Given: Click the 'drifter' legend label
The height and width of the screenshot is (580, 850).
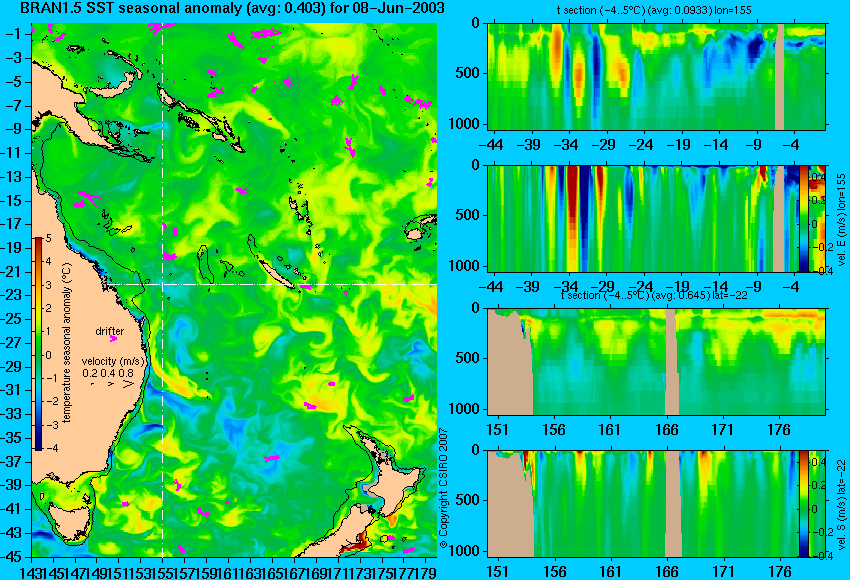Looking at the screenshot, I should (110, 331).
